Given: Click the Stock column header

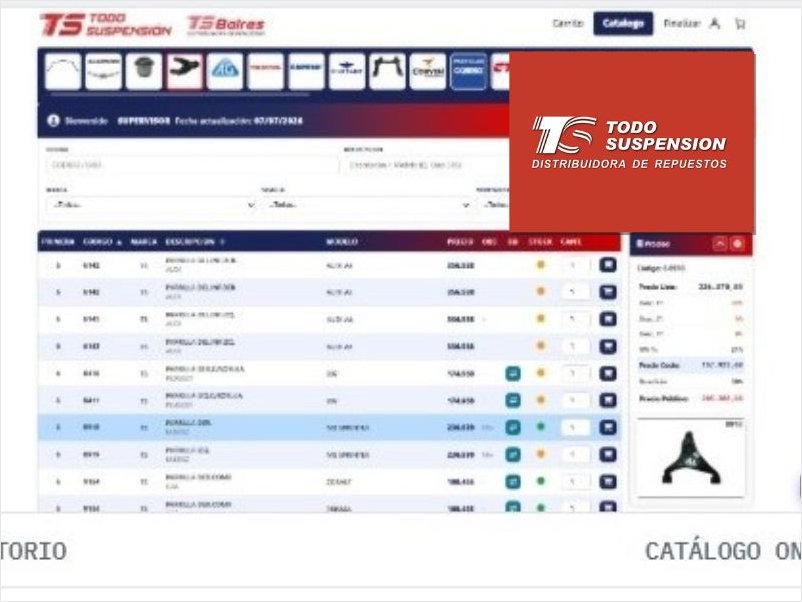Looking at the screenshot, I should pos(540,242).
